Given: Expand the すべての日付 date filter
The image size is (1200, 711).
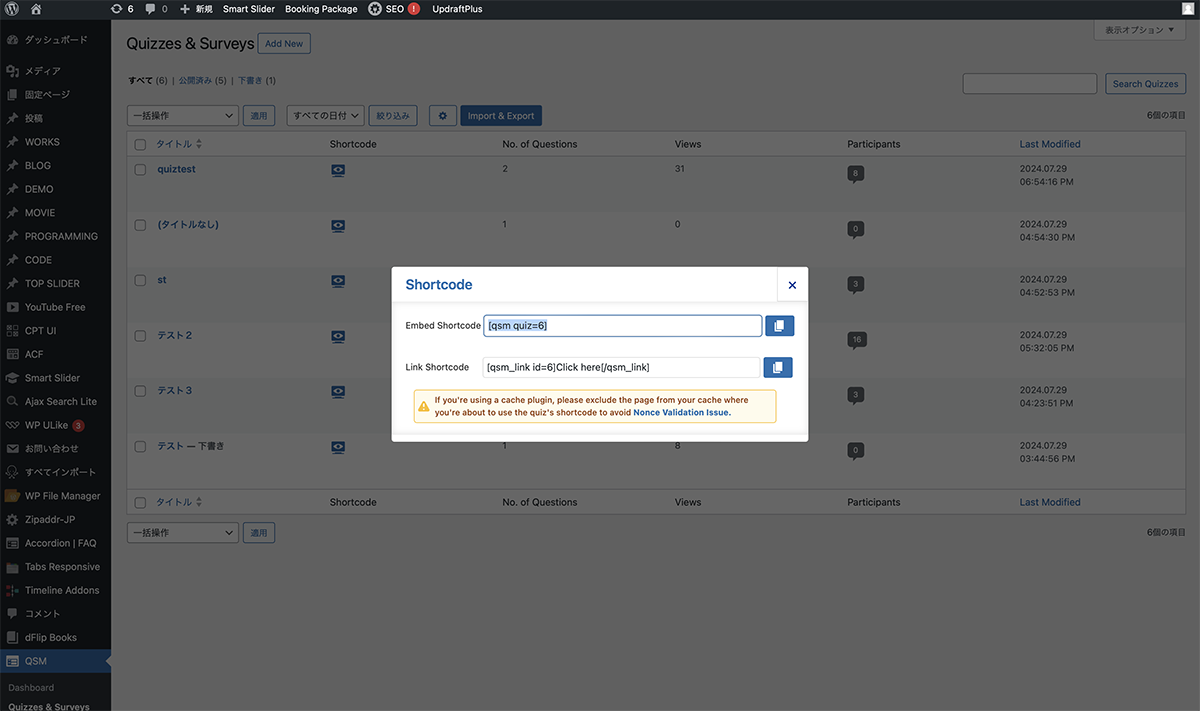Looking at the screenshot, I should click(x=324, y=116).
